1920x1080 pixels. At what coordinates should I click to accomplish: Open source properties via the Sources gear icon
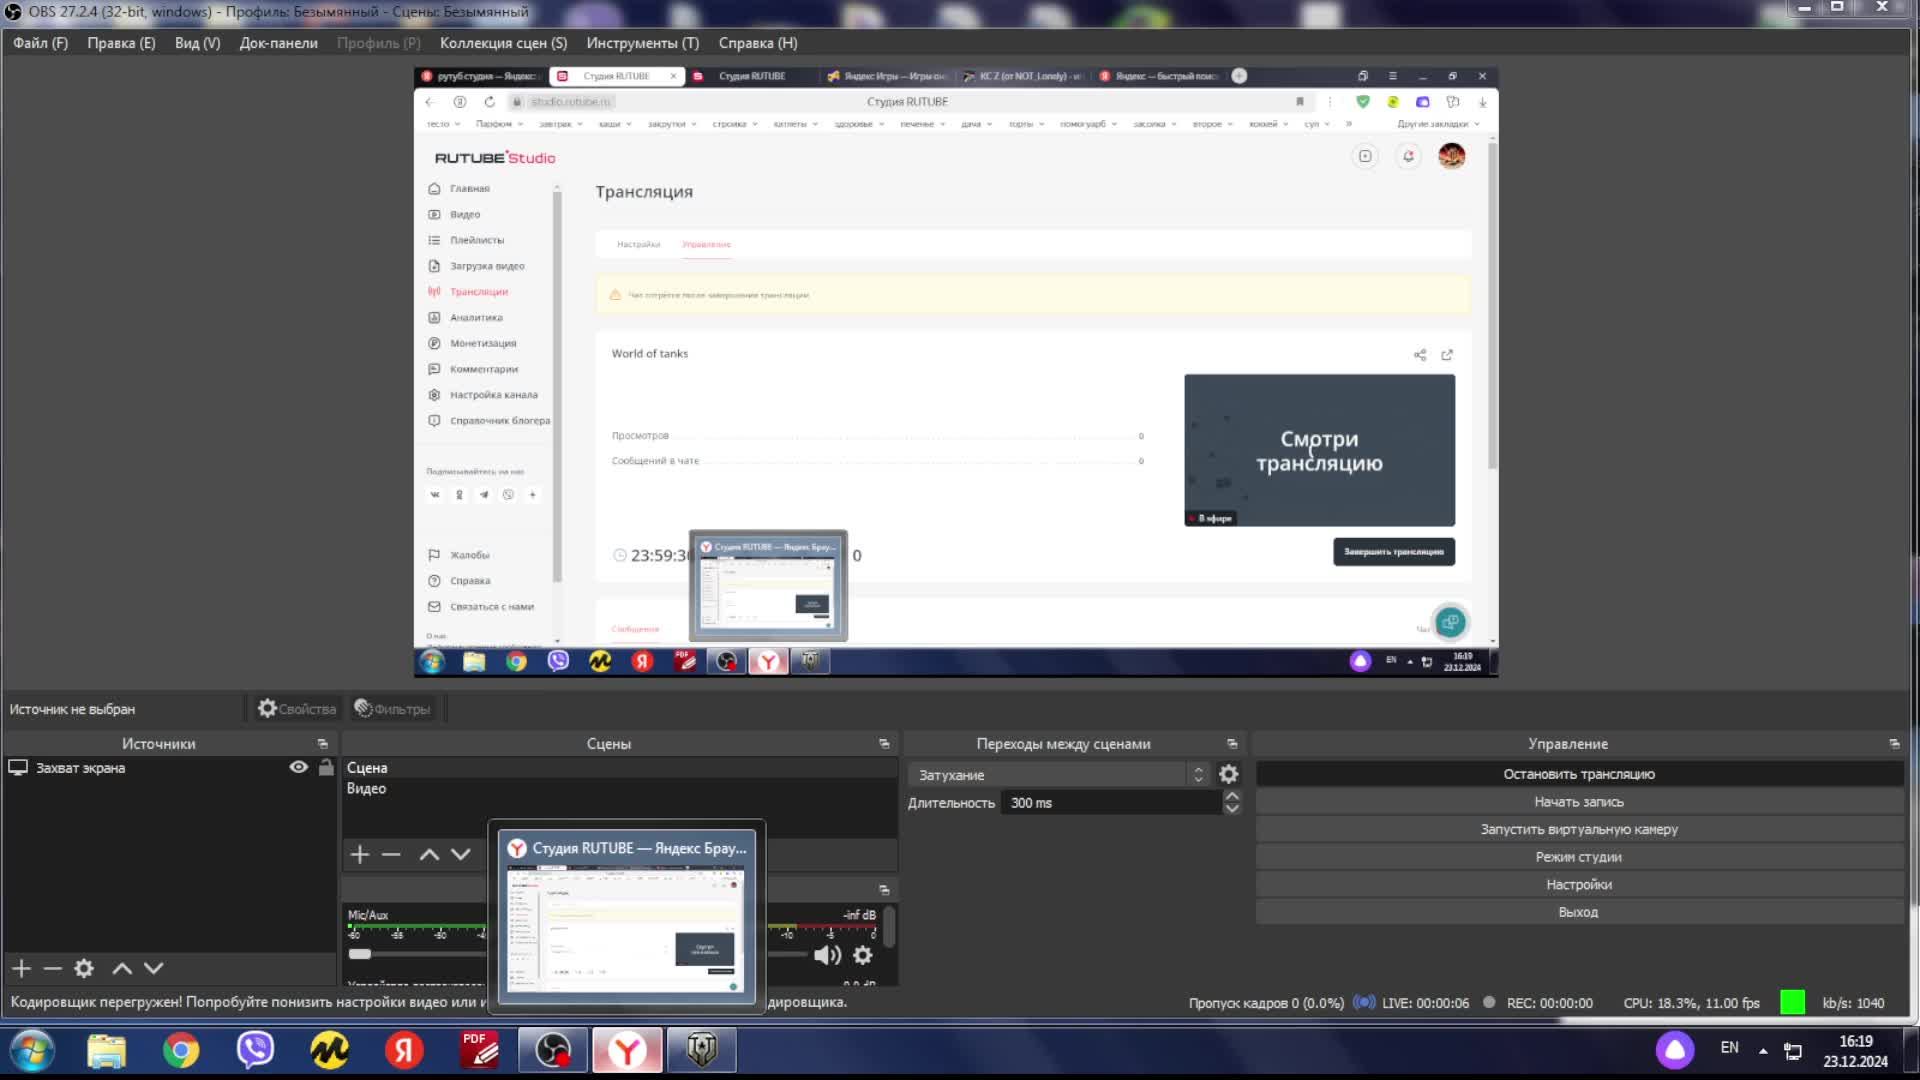pos(84,968)
